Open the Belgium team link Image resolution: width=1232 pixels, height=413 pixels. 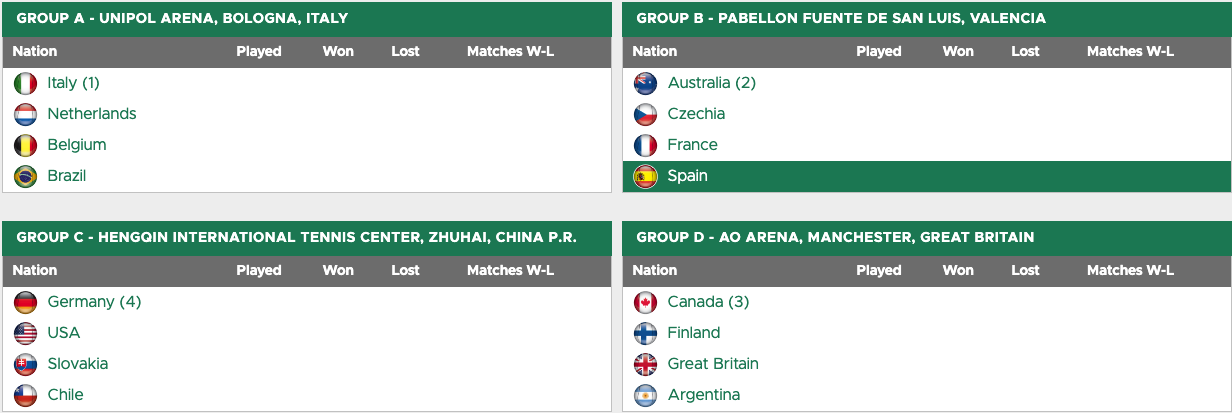pyautogui.click(x=77, y=145)
